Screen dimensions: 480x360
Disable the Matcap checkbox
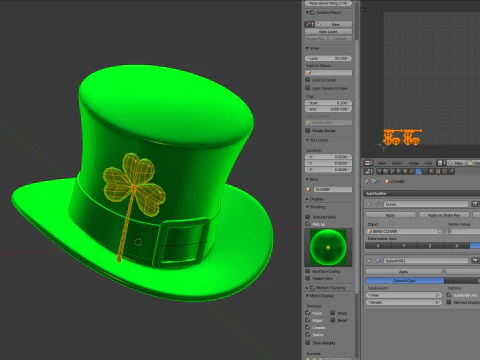click(308, 224)
